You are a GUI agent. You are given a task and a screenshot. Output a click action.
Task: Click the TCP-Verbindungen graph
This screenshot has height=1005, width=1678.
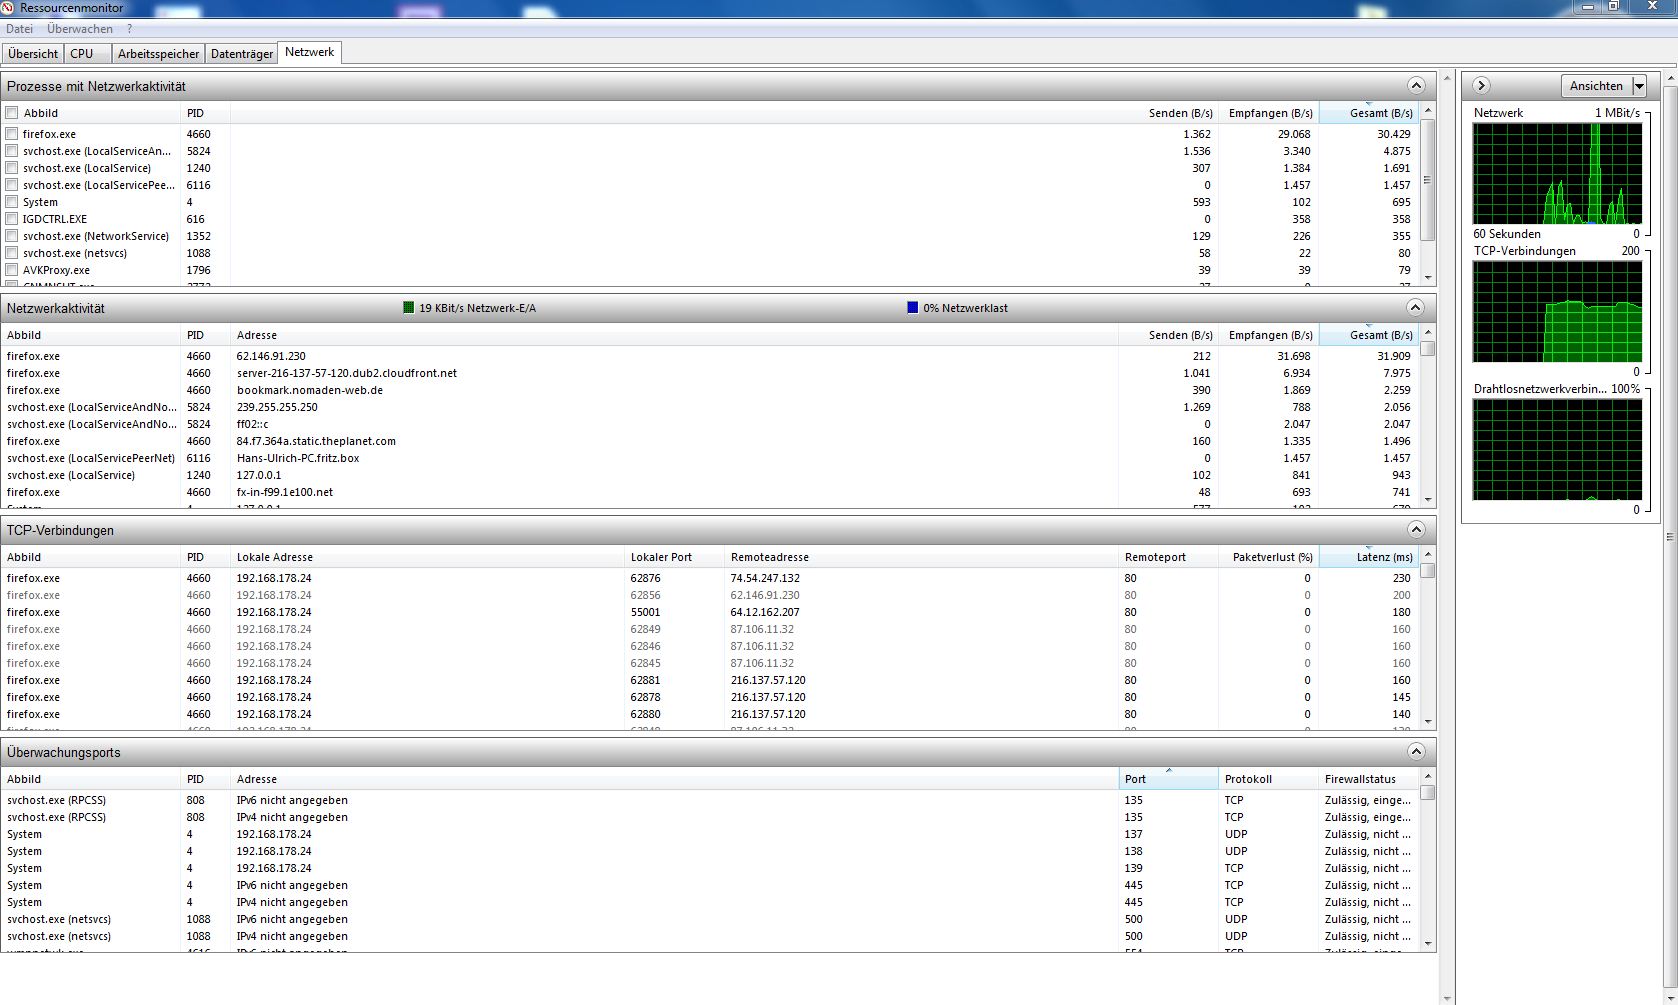1557,312
